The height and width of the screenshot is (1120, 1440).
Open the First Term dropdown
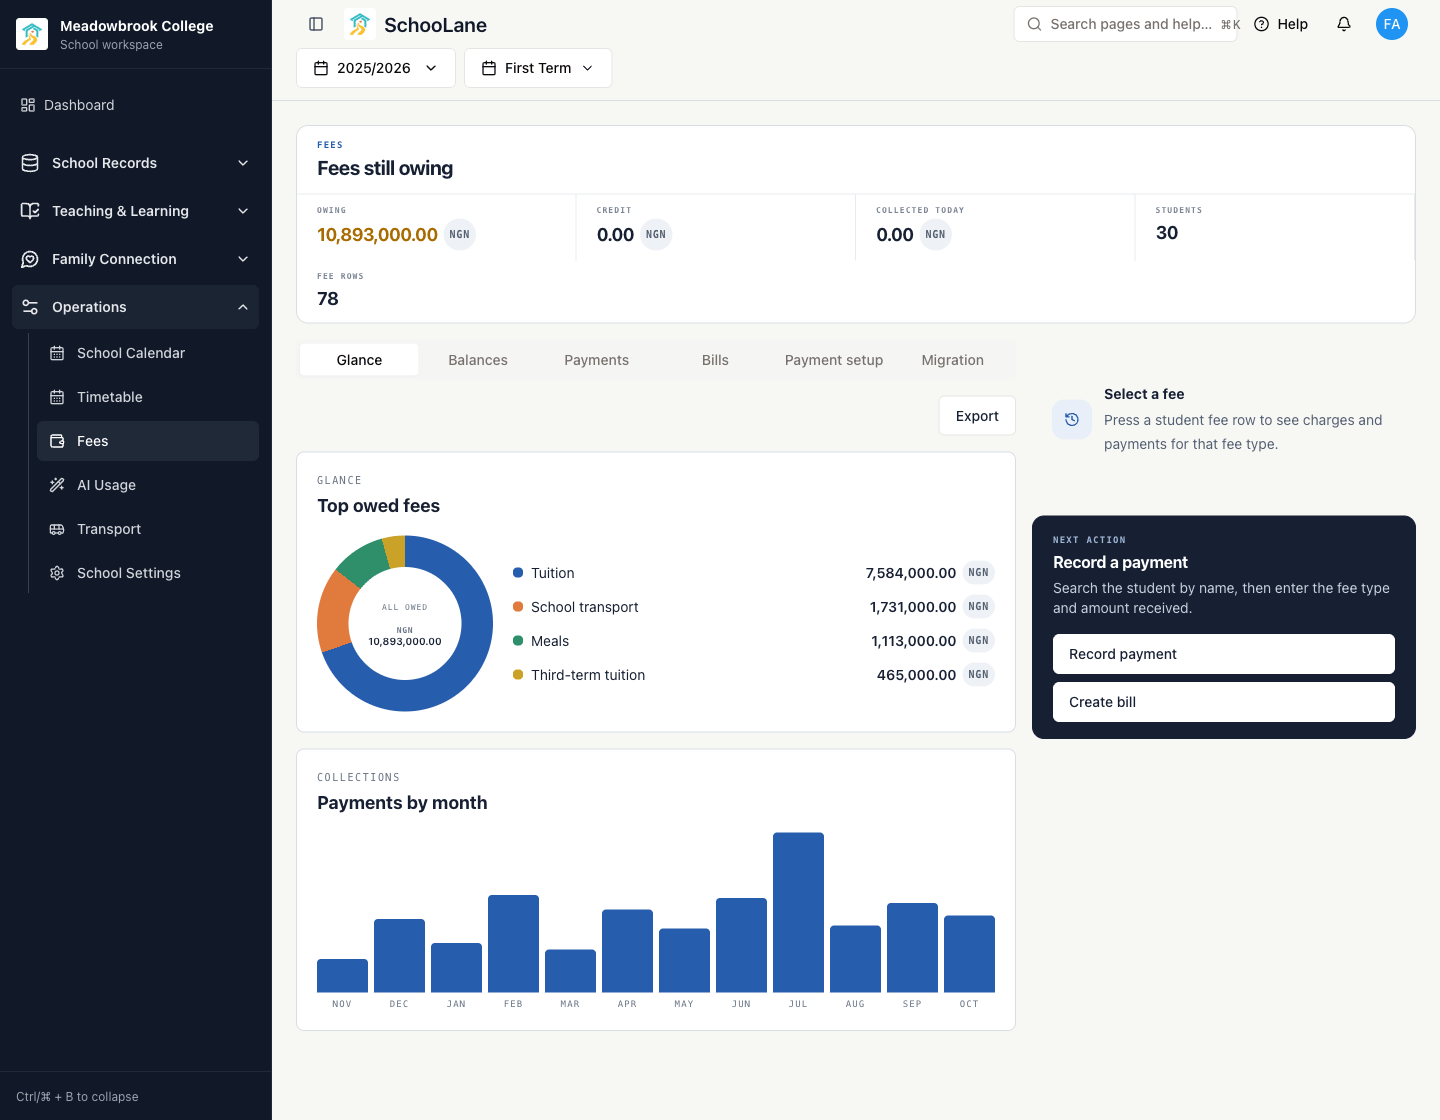[538, 68]
